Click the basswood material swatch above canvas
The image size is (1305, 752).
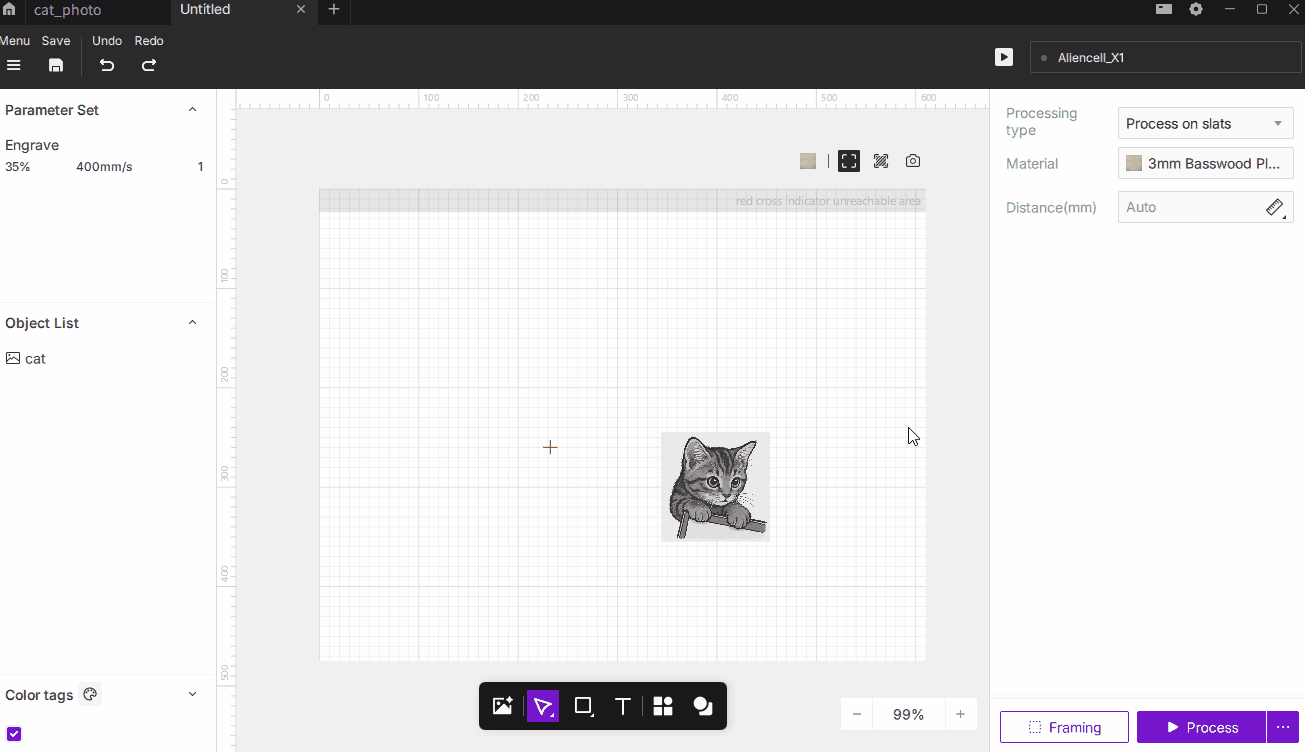[808, 161]
